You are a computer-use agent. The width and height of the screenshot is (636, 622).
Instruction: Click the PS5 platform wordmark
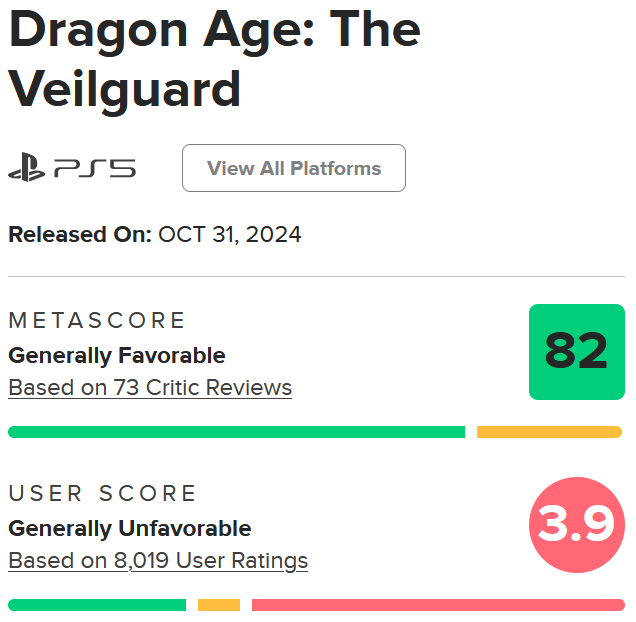pyautogui.click(x=94, y=168)
